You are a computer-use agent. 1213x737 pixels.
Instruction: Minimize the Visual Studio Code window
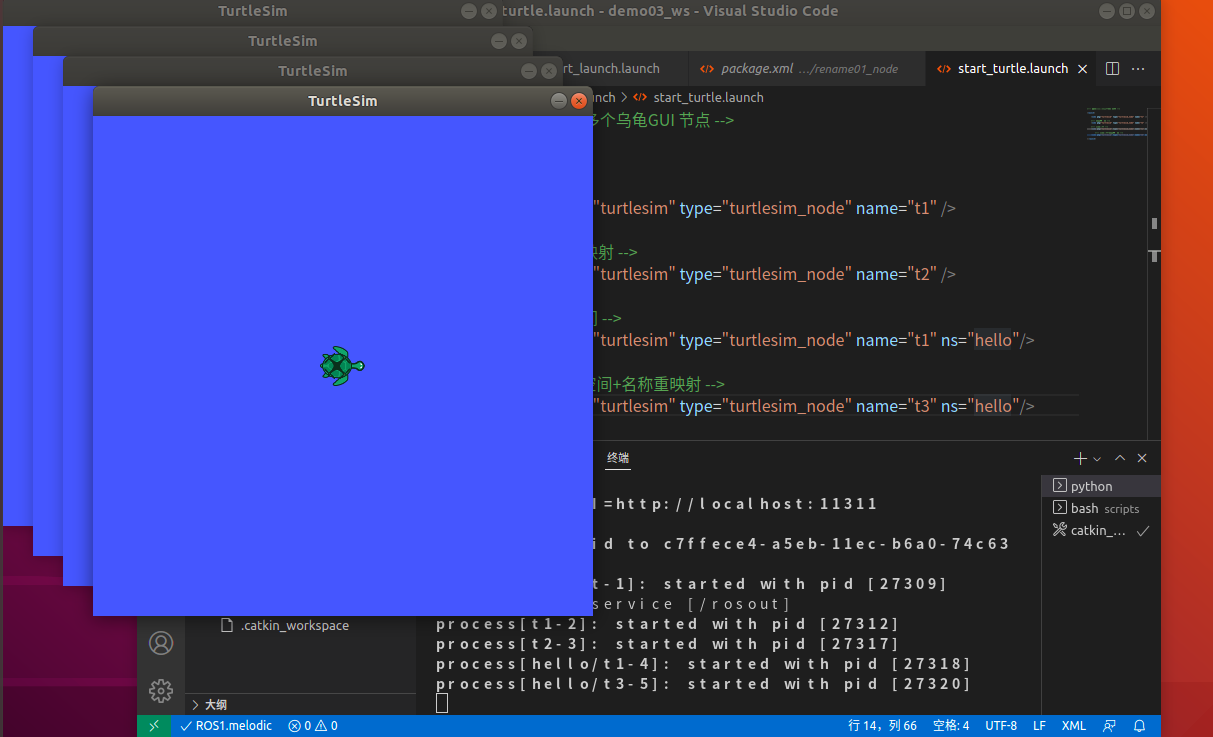pos(1107,11)
